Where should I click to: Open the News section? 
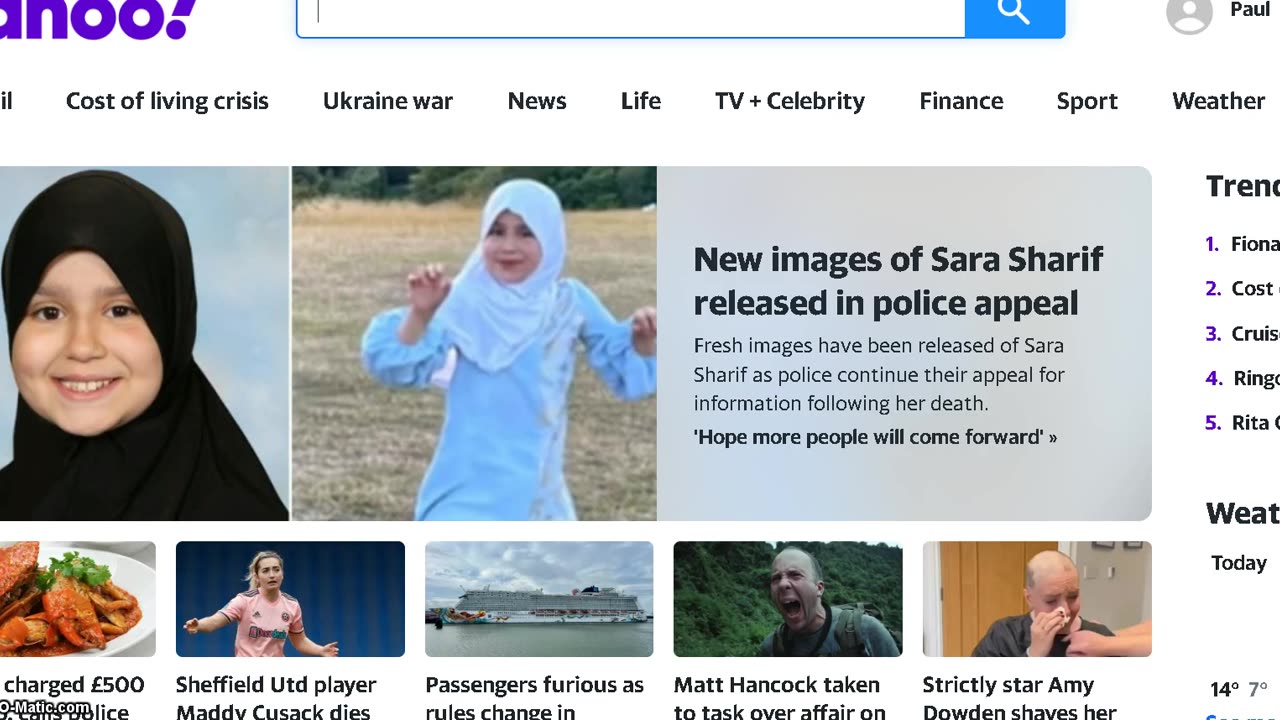tap(537, 101)
